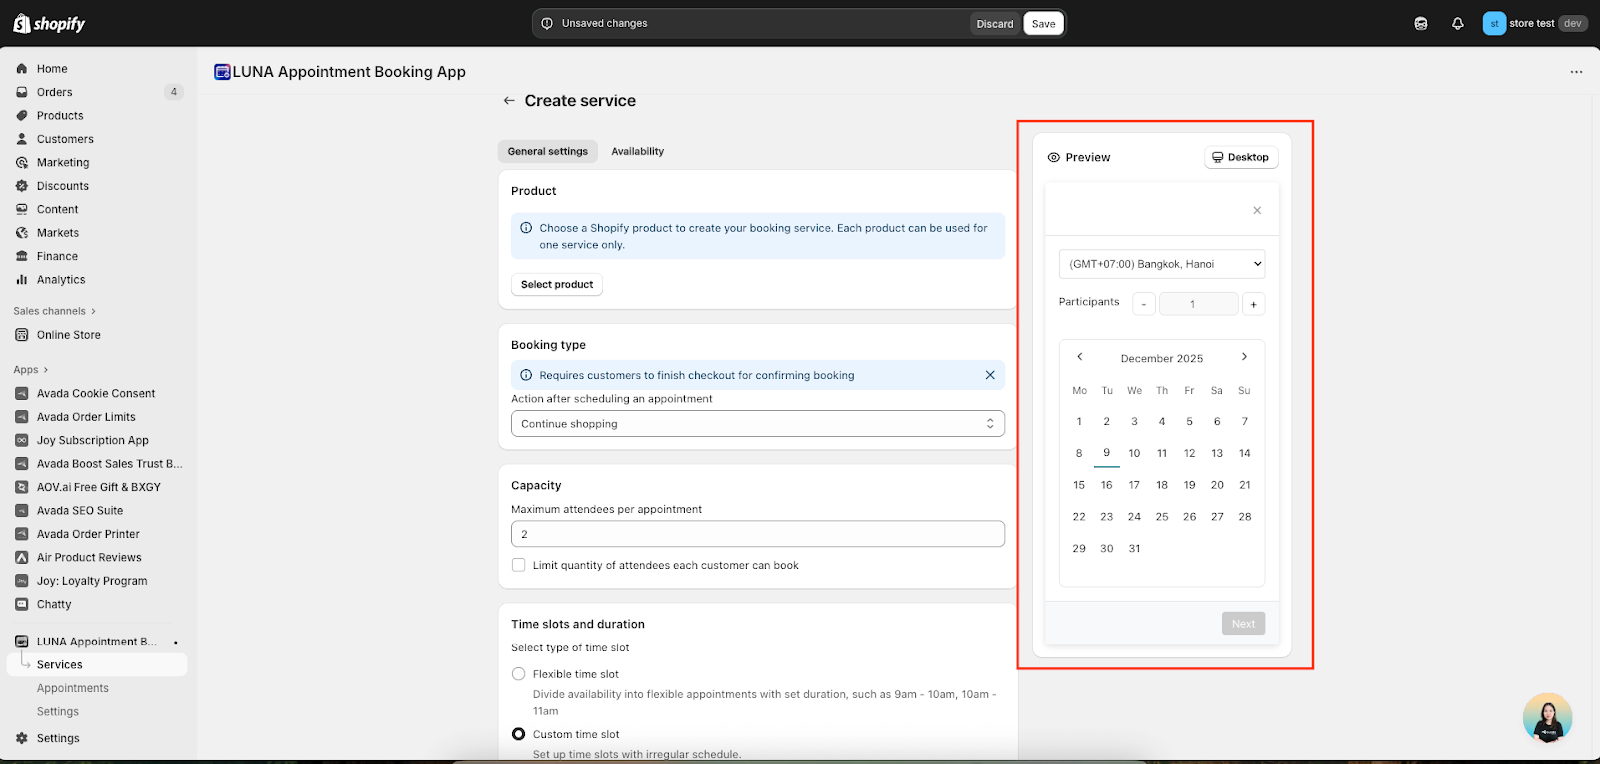The height and width of the screenshot is (764, 1600).
Task: Select the Flexible time slot option
Action: pos(519,674)
